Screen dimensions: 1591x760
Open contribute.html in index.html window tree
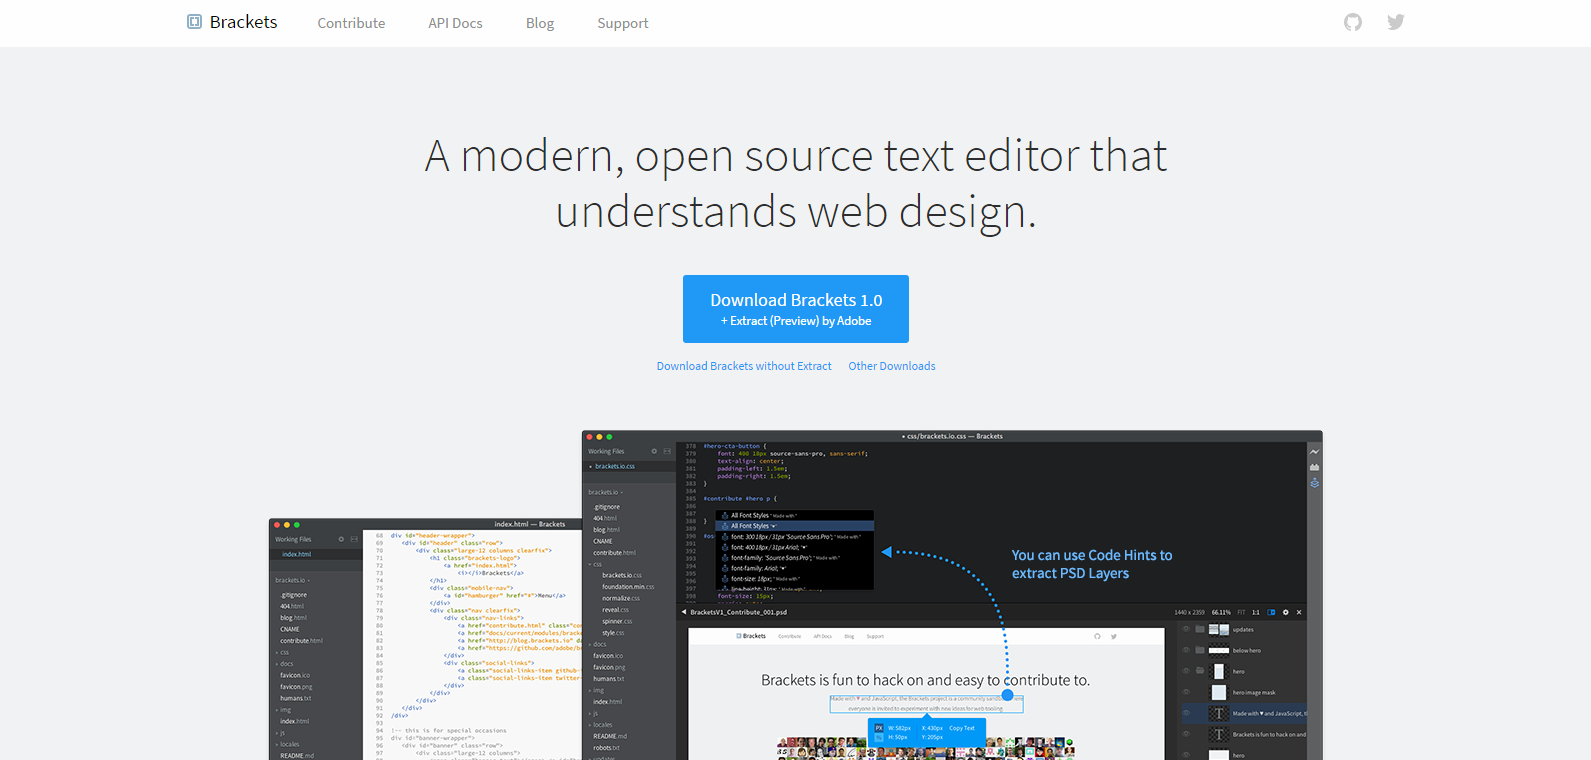[301, 641]
